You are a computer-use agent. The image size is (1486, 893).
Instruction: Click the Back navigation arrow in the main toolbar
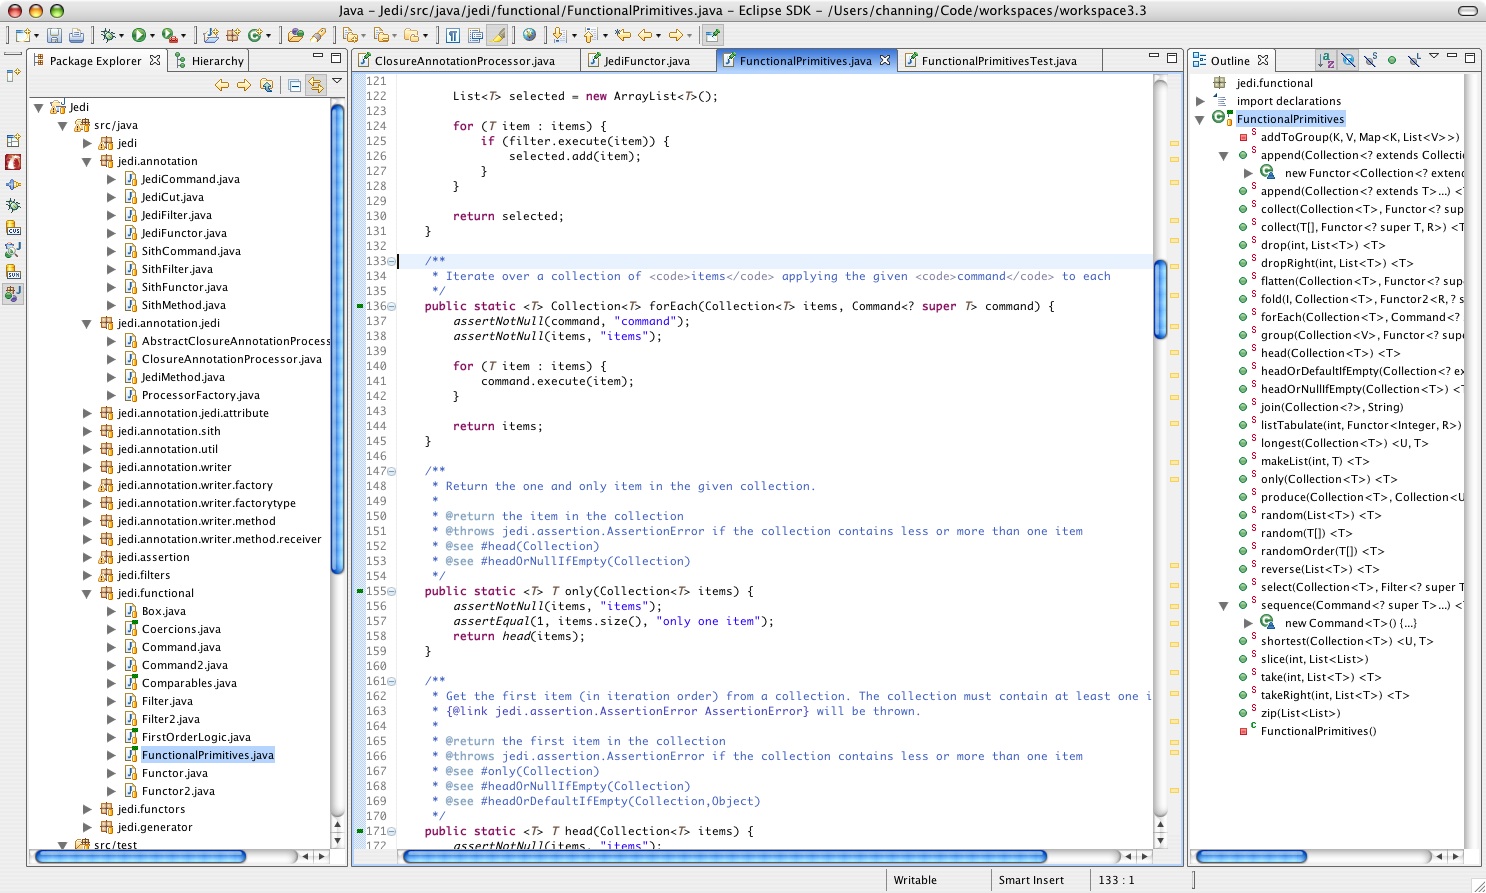click(645, 35)
